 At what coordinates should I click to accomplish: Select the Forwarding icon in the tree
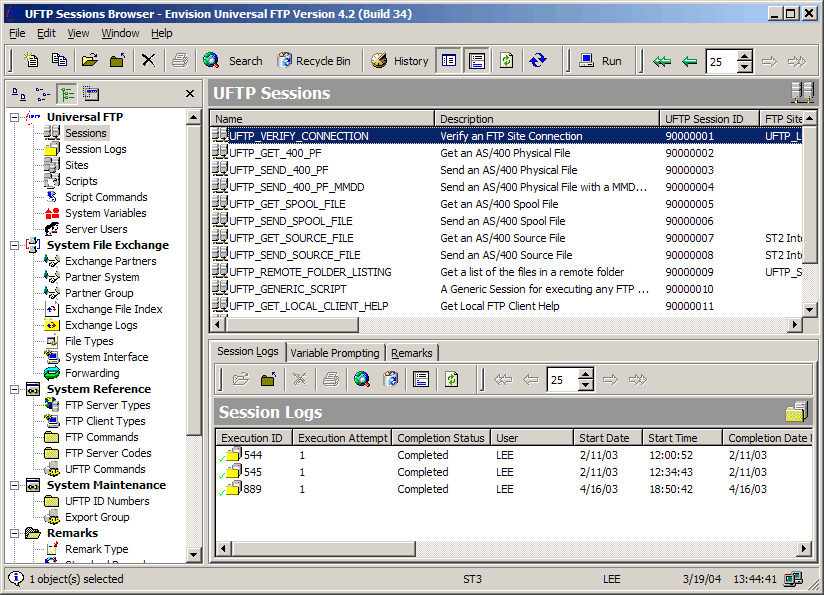52,373
